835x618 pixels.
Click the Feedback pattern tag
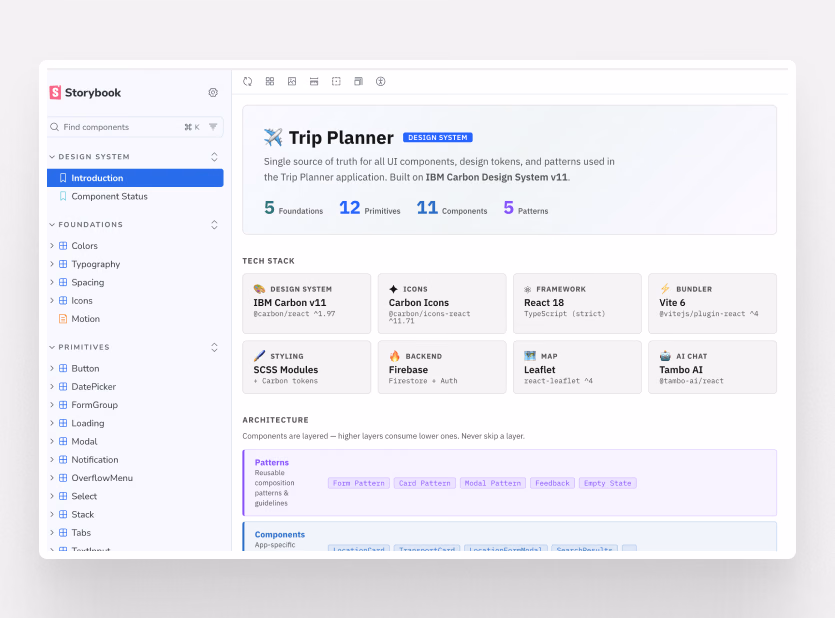[552, 483]
